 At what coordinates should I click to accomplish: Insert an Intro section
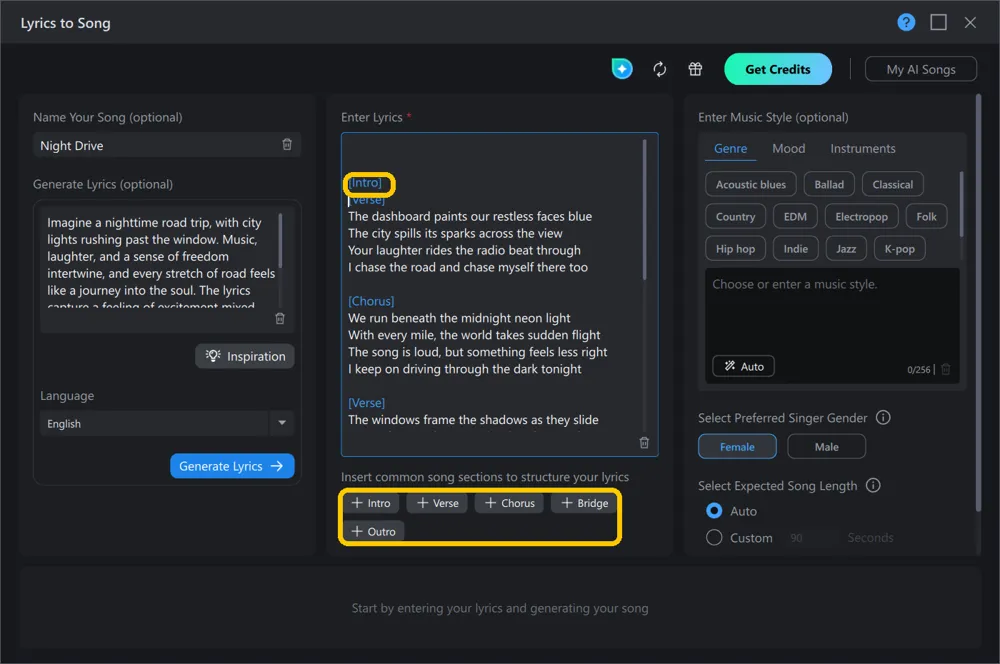pos(371,503)
